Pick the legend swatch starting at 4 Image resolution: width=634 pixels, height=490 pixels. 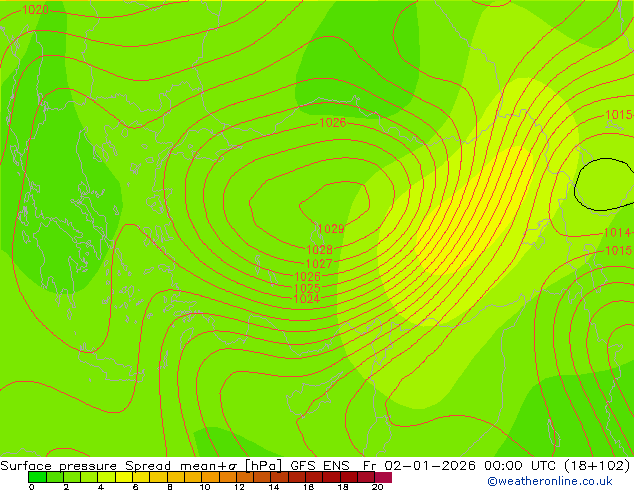pos(106,477)
